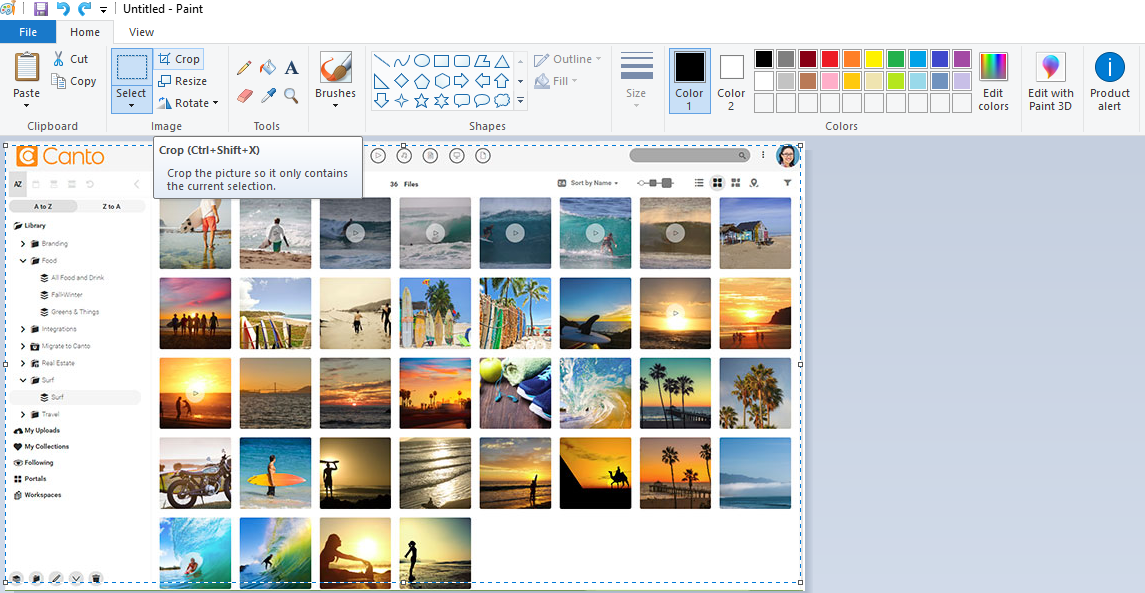Click the Edit colors button
1145x593 pixels.
click(x=993, y=82)
